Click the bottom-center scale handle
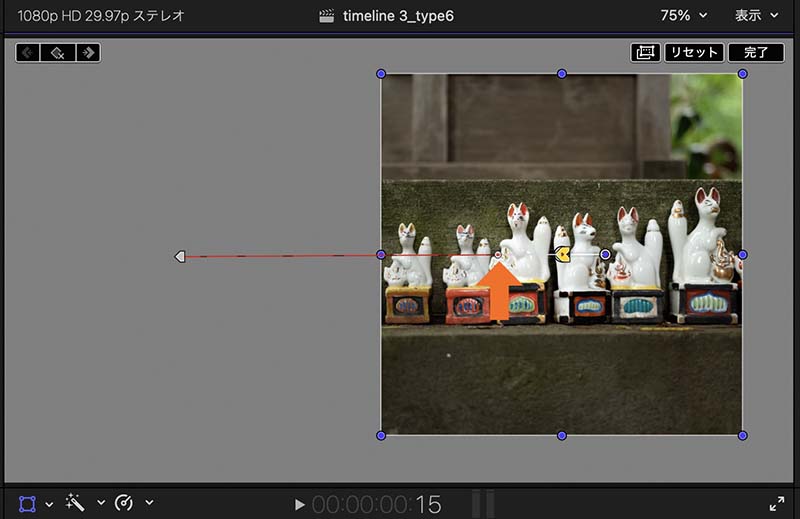This screenshot has width=800, height=519. click(x=562, y=435)
